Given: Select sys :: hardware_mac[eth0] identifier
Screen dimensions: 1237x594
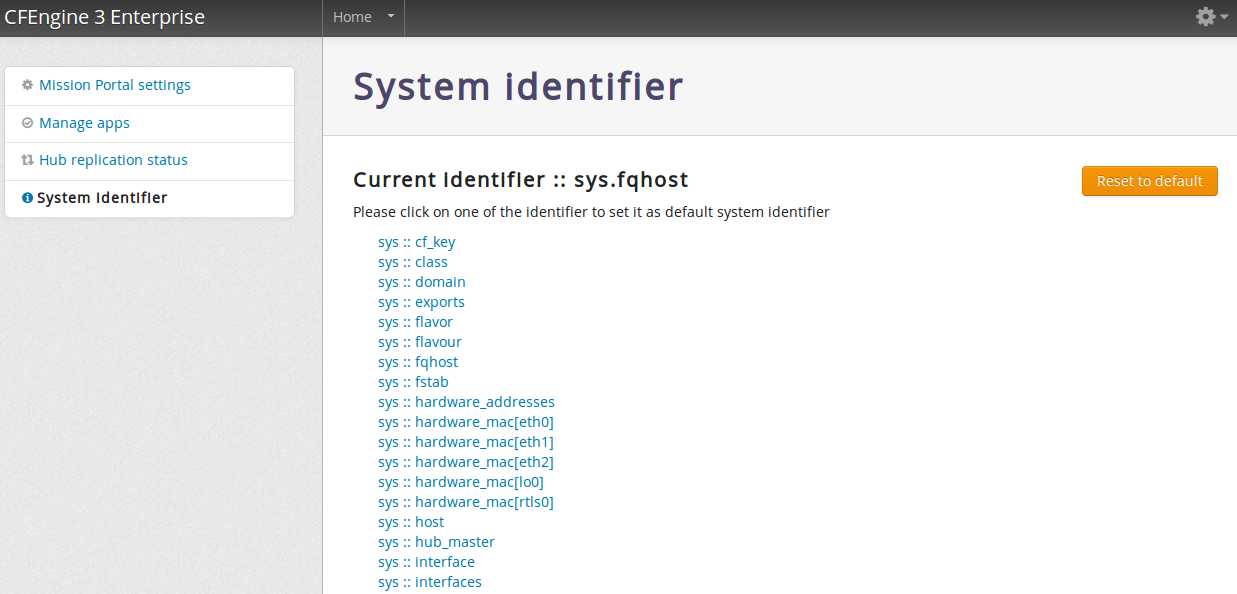Looking at the screenshot, I should (x=466, y=422).
